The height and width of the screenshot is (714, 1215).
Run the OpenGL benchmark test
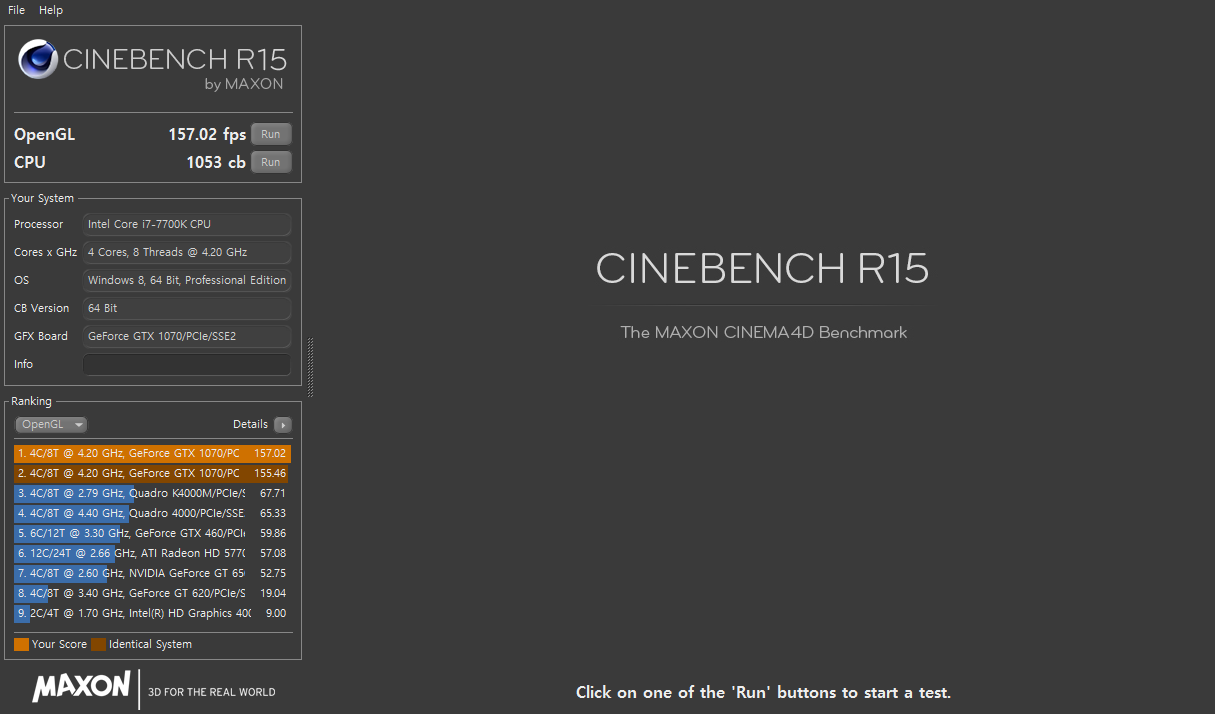click(271, 134)
